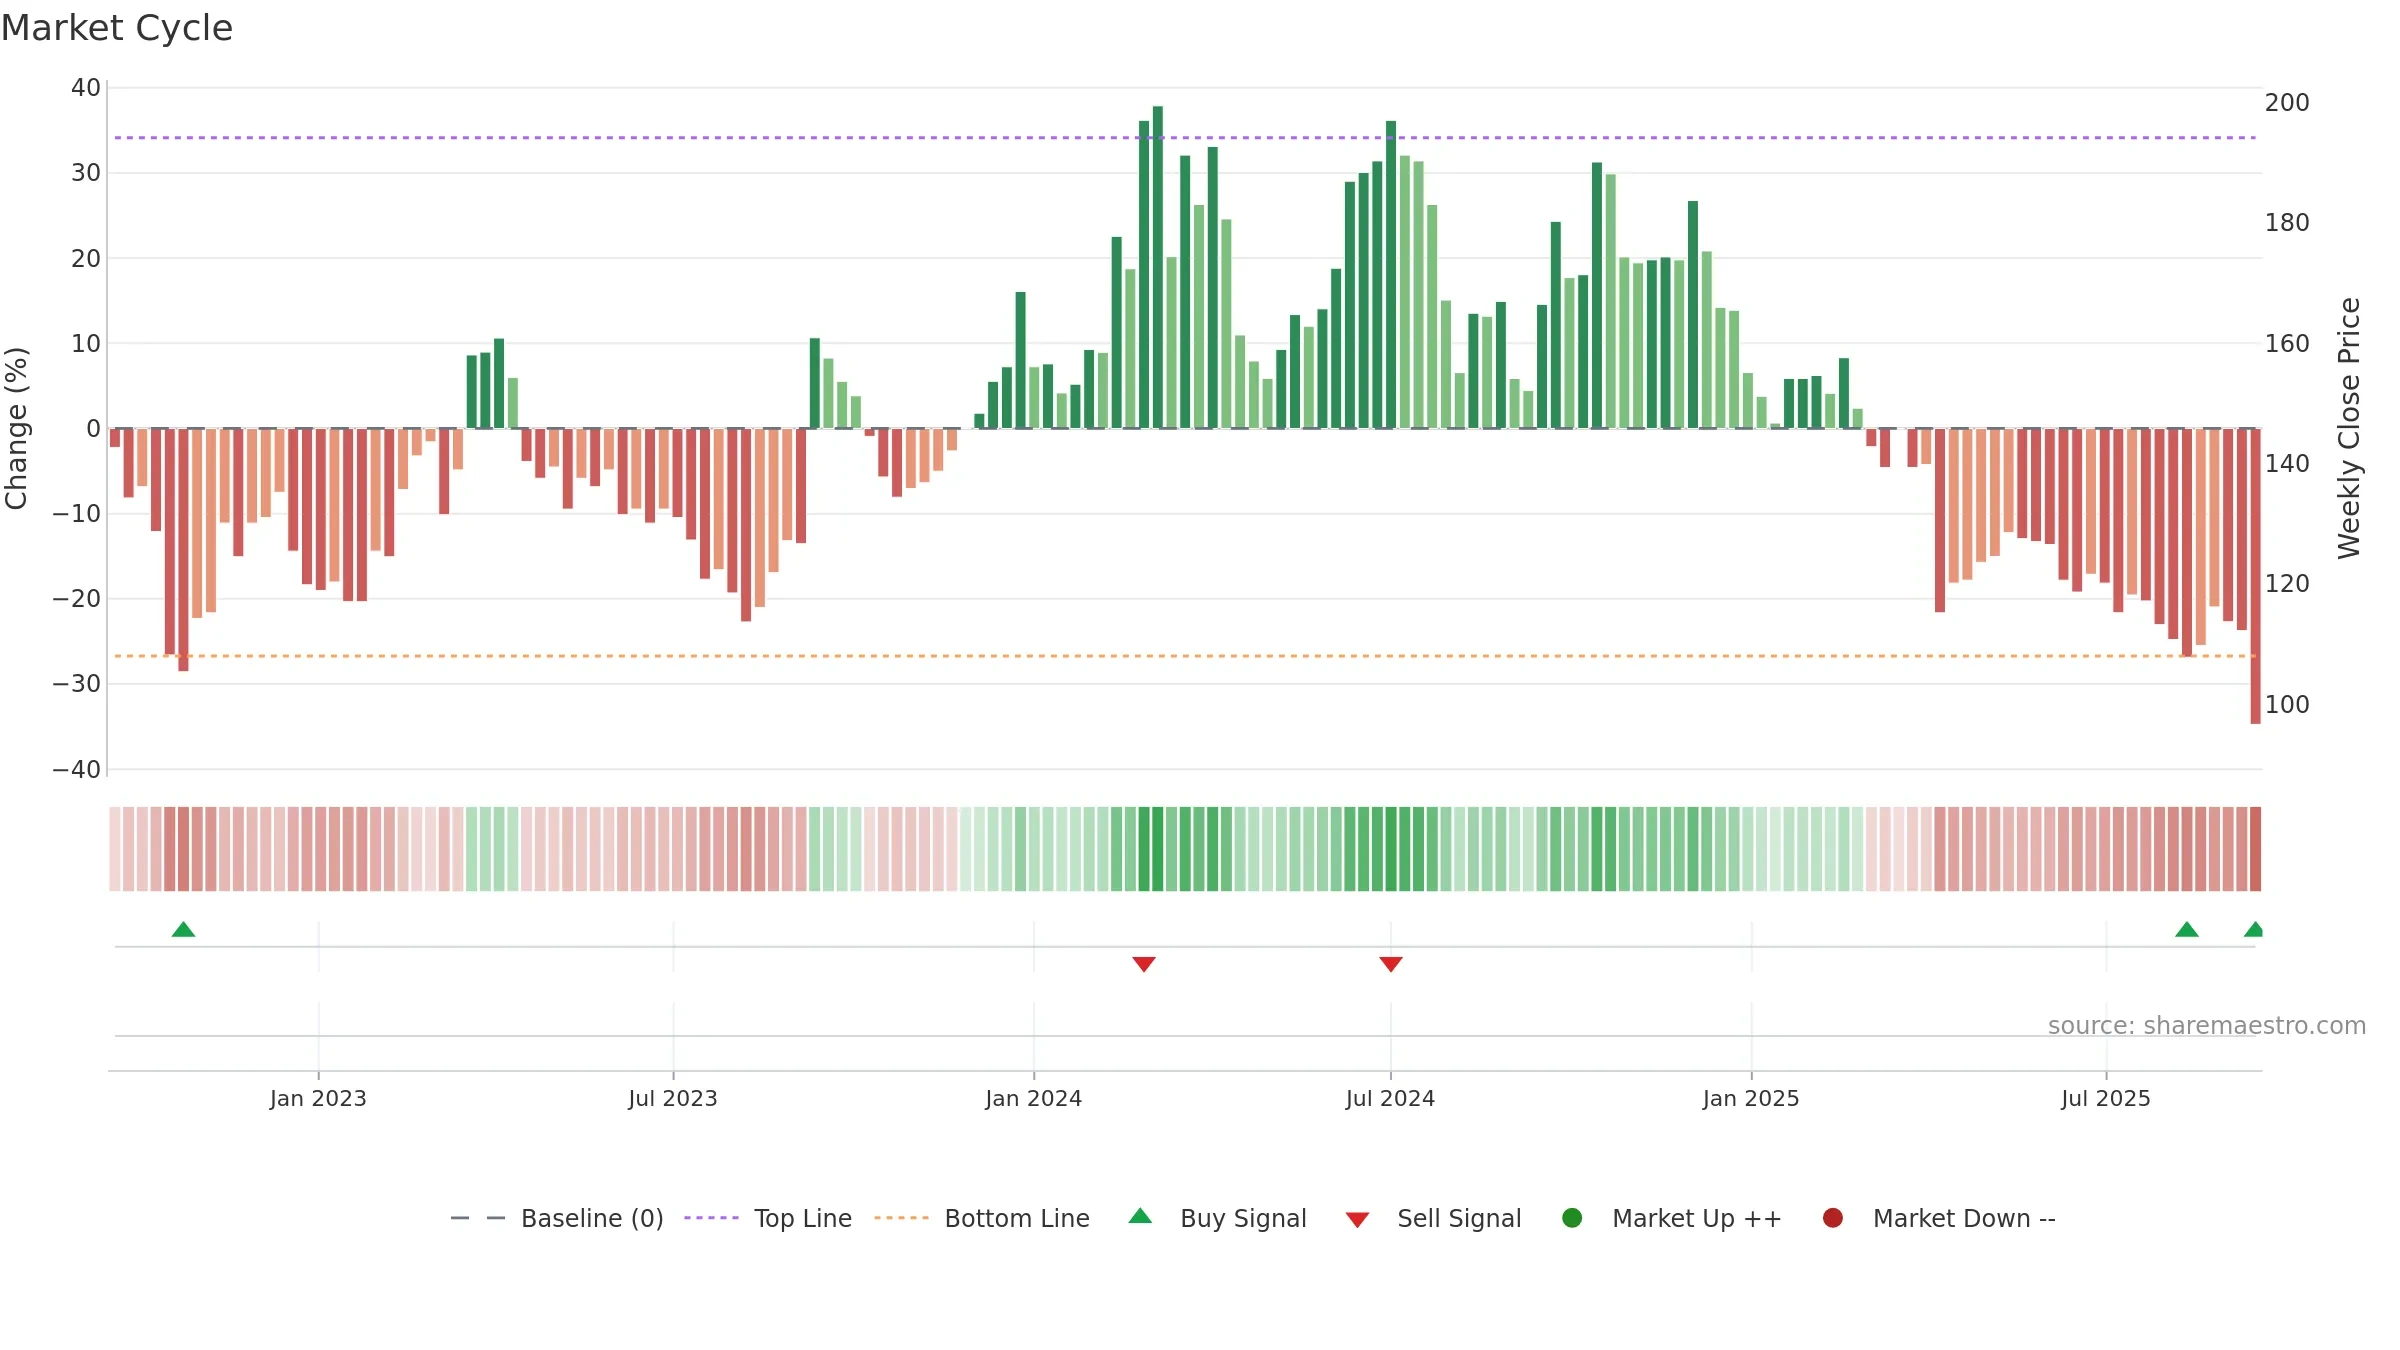Click the Jan 2024 axis label
The width and height of the screenshot is (2400, 1350).
coord(1034,1099)
